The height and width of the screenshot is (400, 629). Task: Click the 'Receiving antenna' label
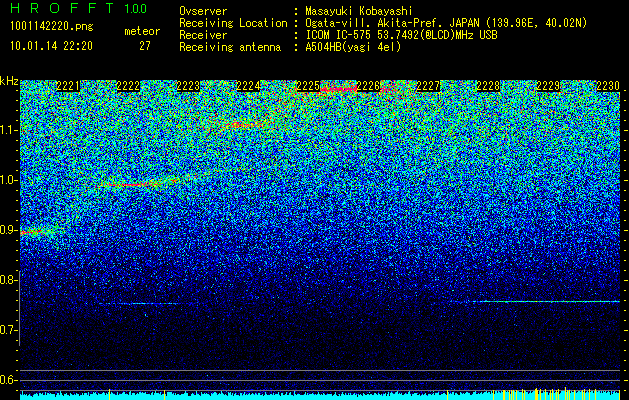click(230, 47)
